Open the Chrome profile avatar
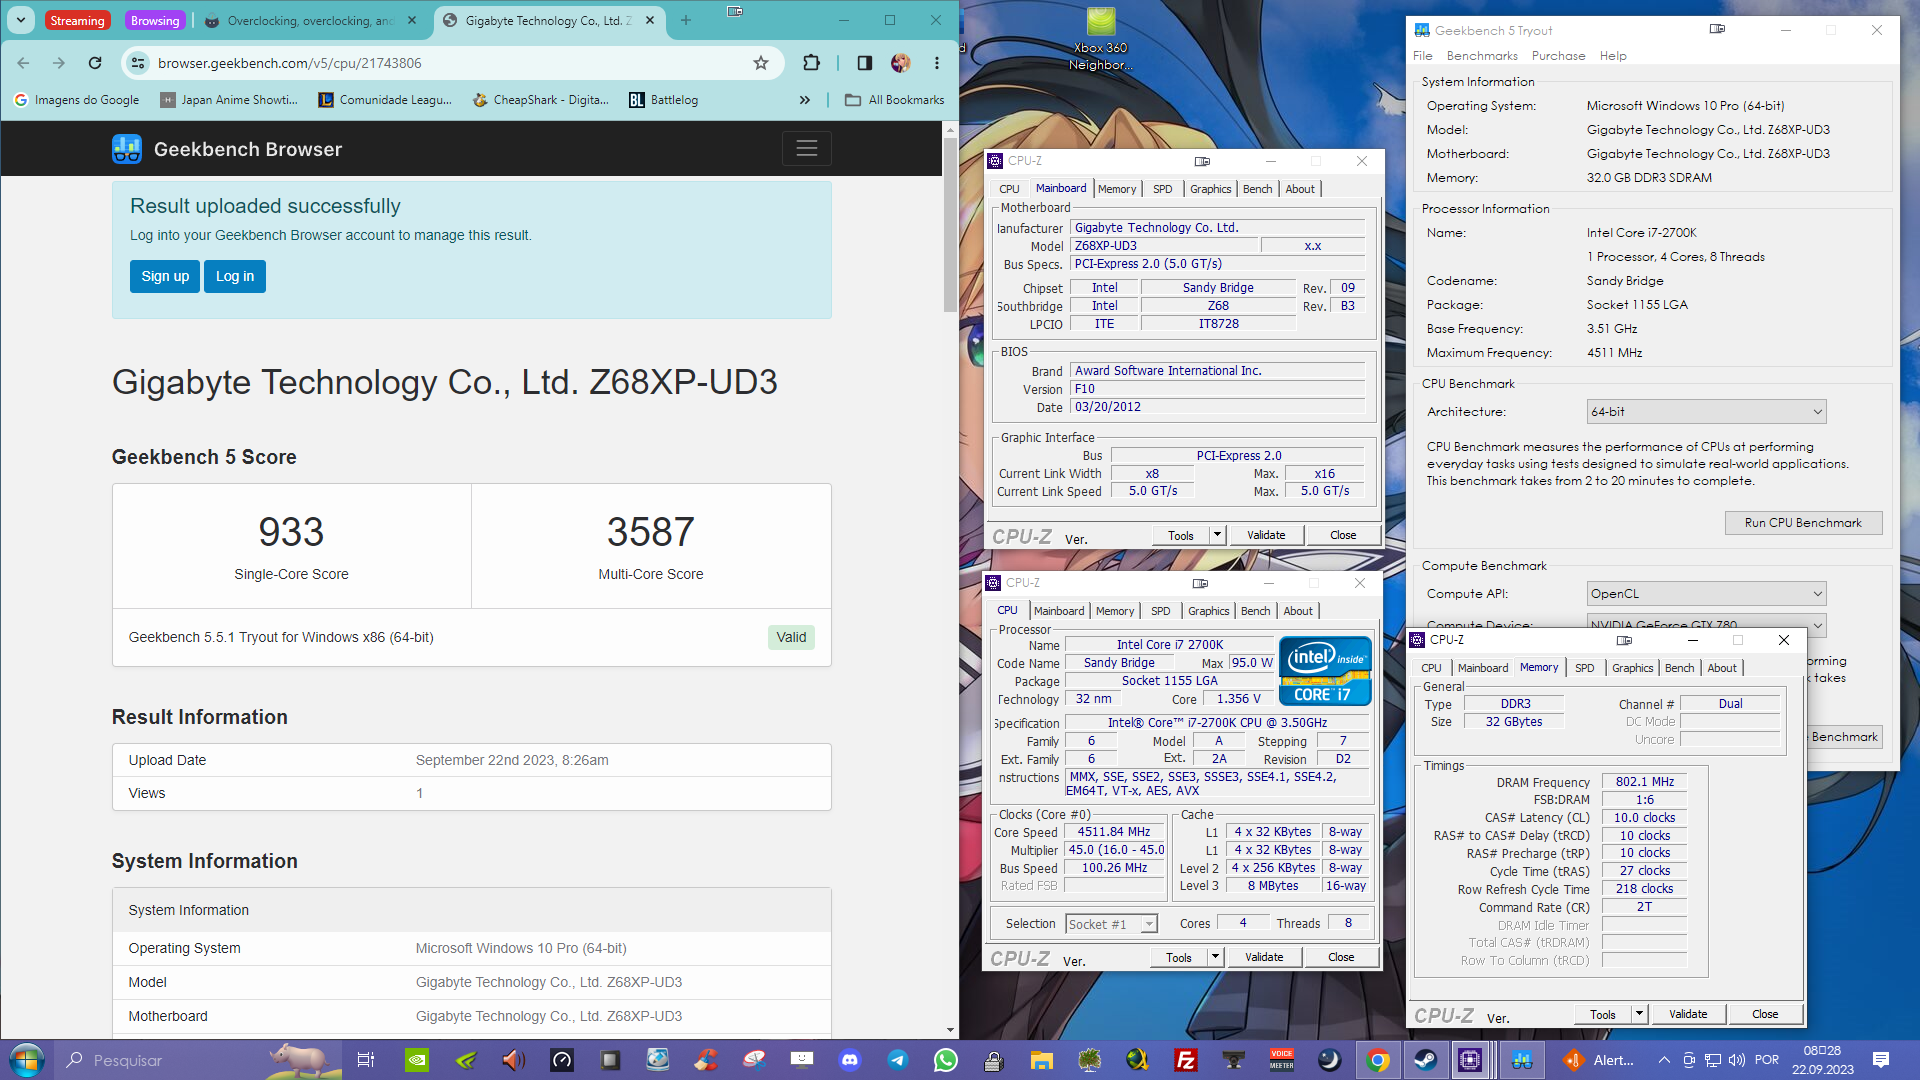 (x=900, y=63)
